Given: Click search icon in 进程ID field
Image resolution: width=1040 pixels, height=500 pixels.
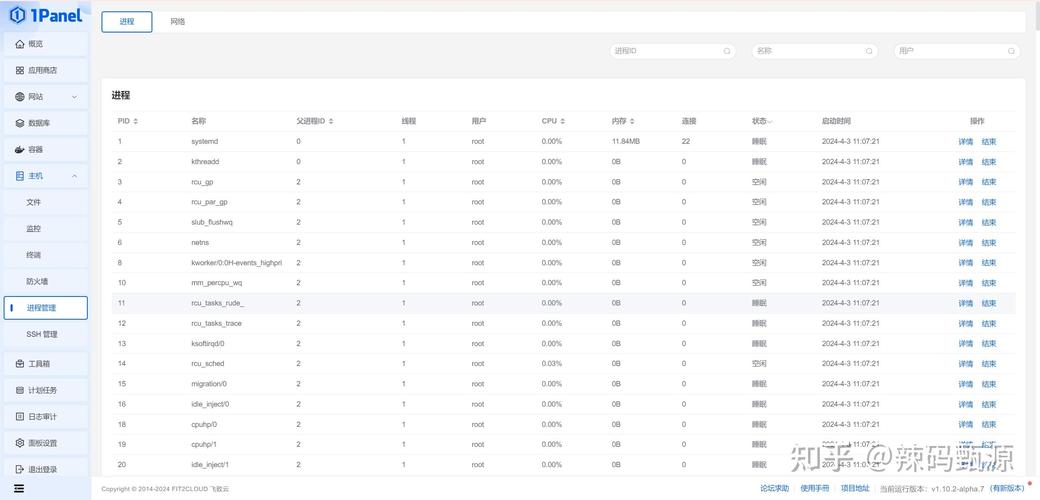Looking at the screenshot, I should (727, 51).
